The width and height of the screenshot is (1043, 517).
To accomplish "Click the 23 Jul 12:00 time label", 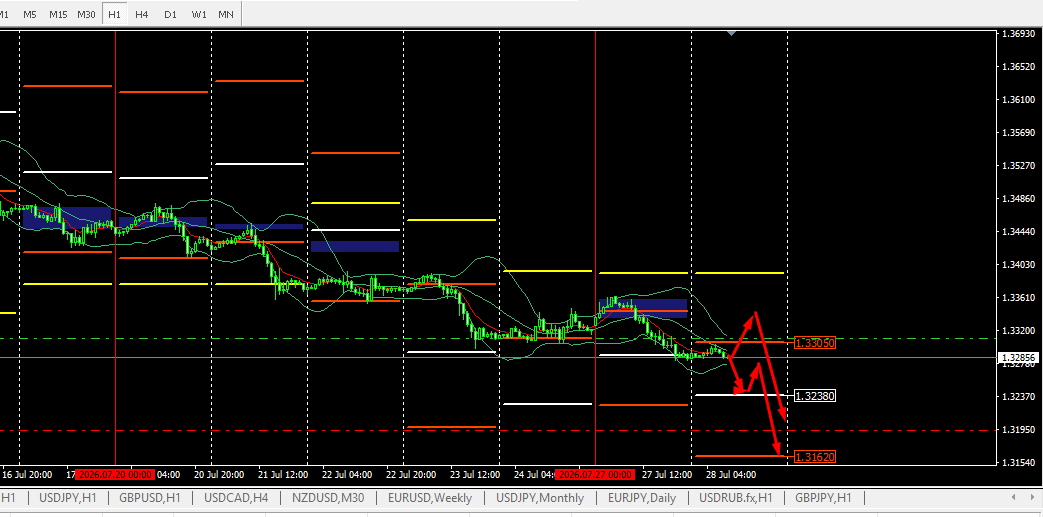I will tap(474, 475).
